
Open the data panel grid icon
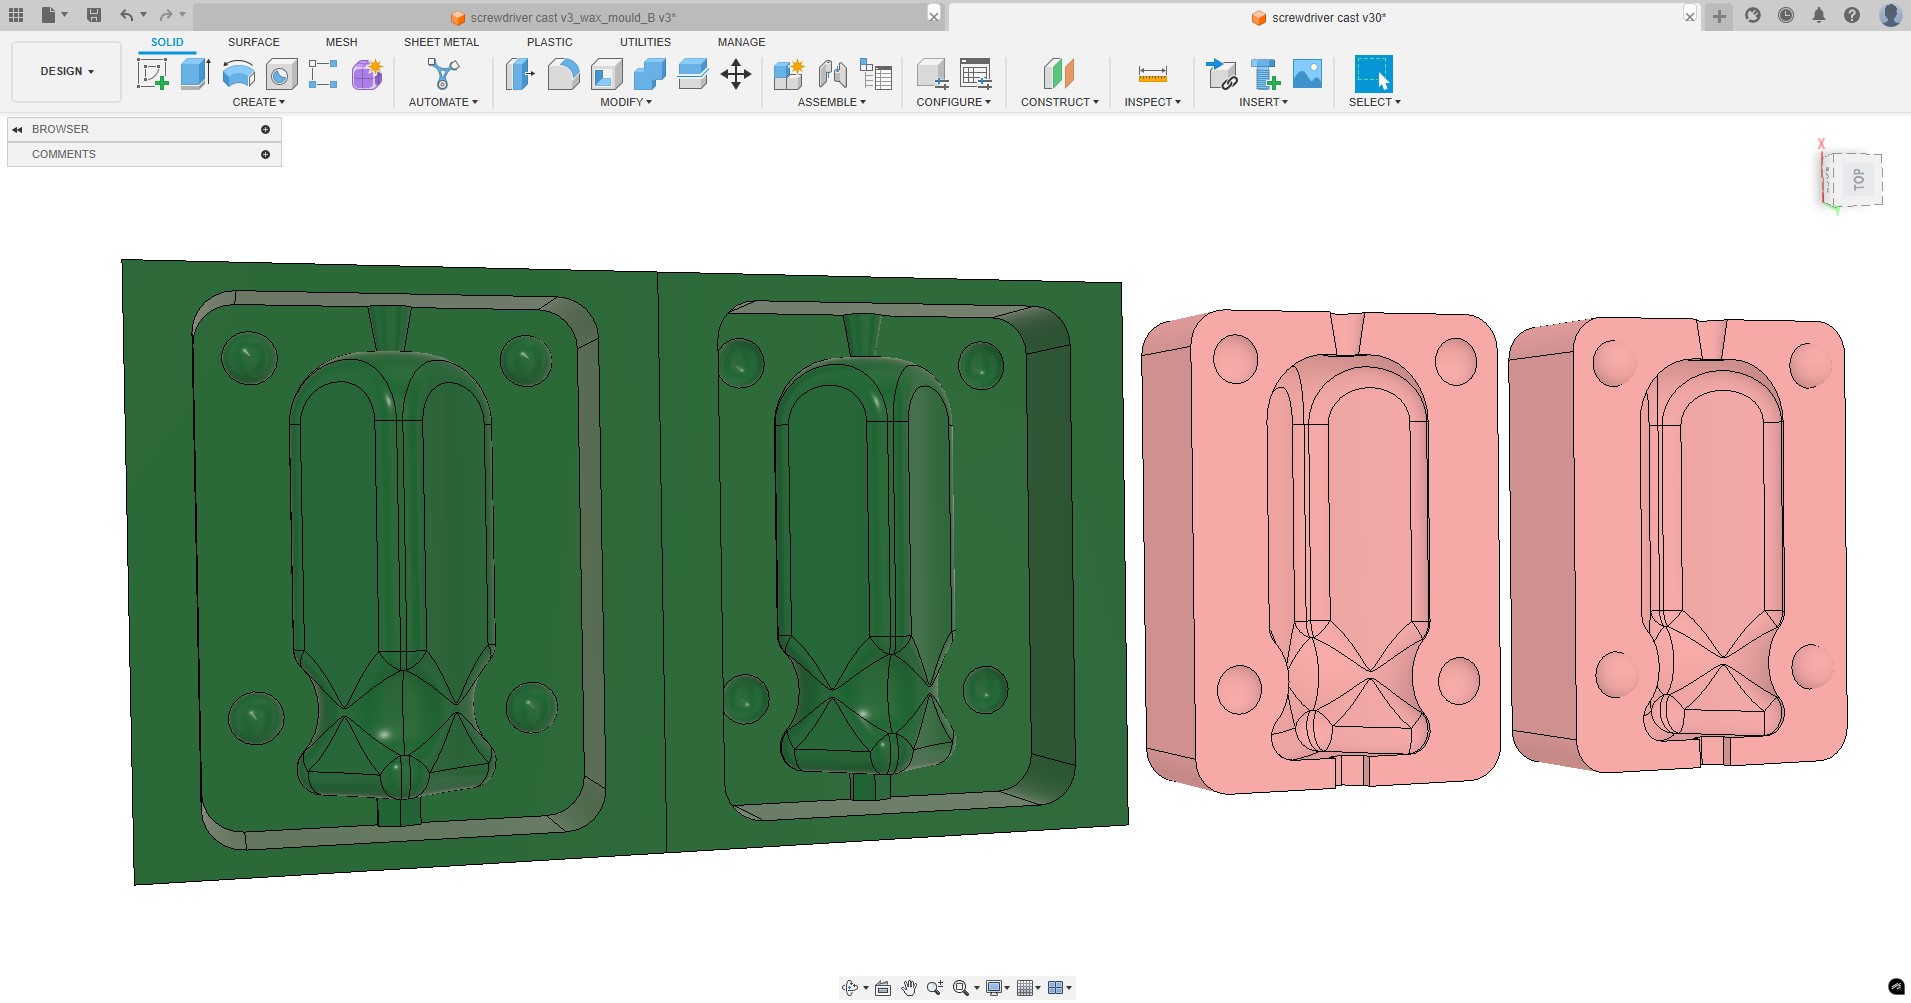[16, 15]
